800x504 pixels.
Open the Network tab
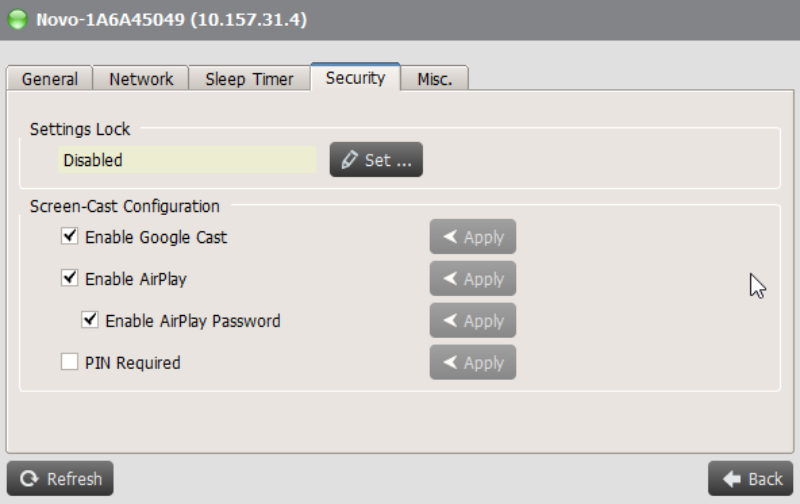141,79
